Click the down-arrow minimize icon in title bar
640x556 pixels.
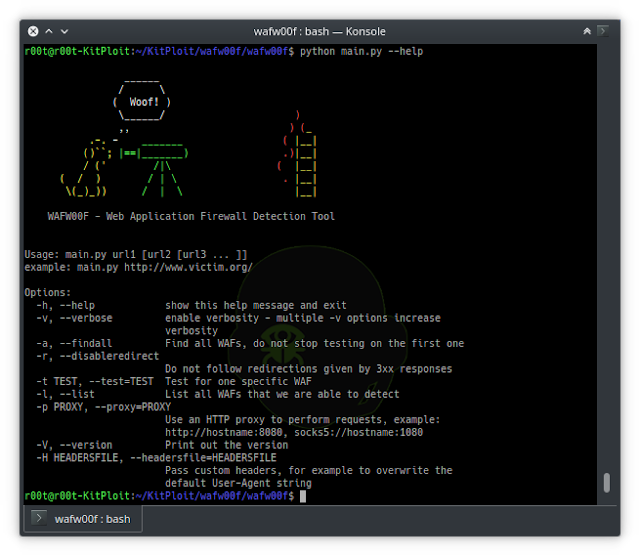64,31
